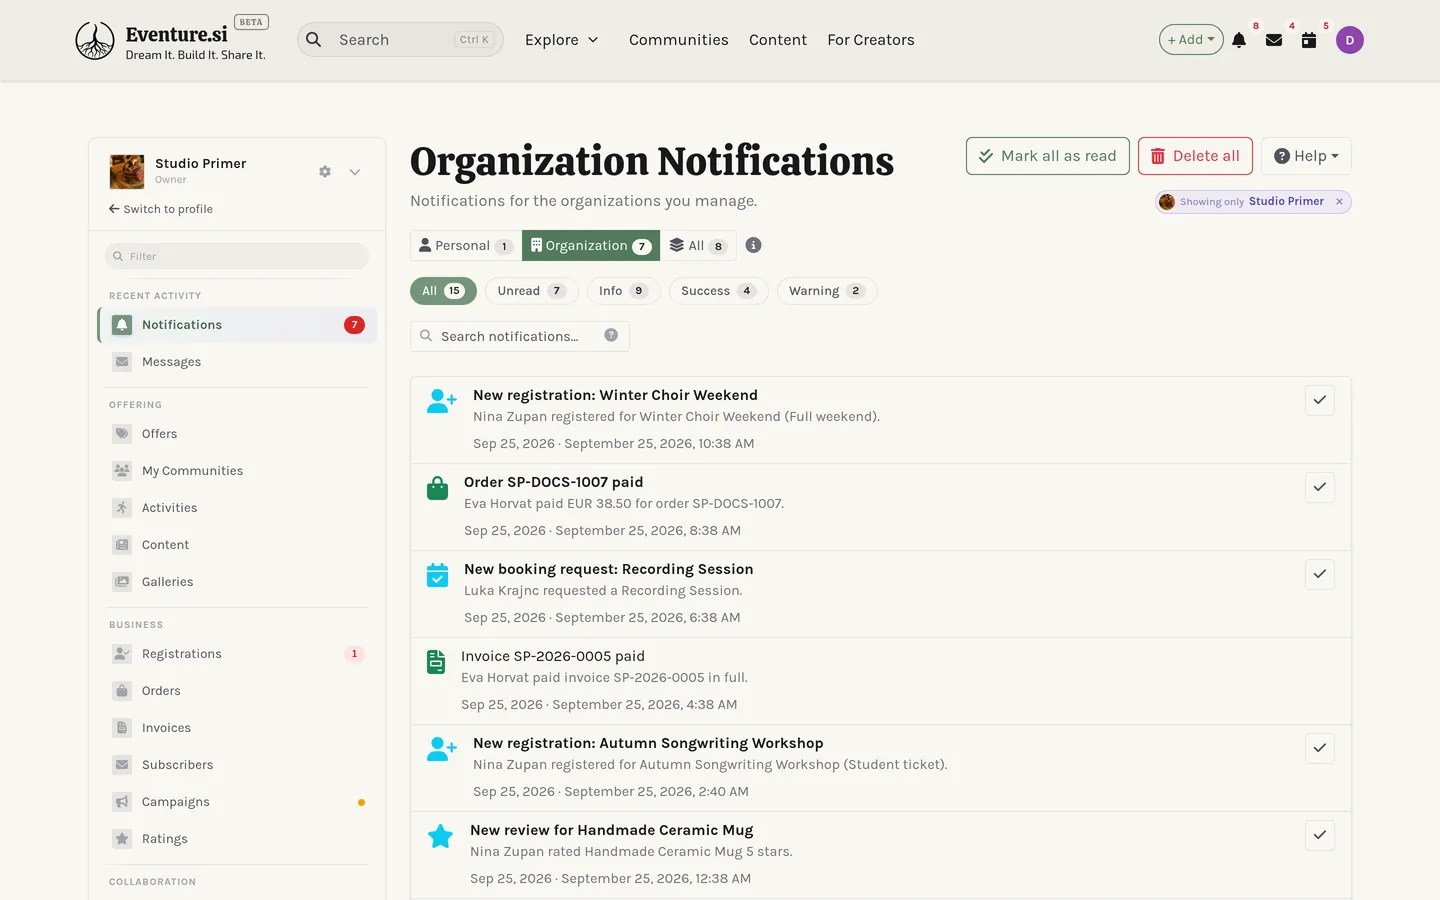This screenshot has width=1440, height=900.
Task: Remove the Studio Primer filter chip
Action: click(x=1339, y=201)
